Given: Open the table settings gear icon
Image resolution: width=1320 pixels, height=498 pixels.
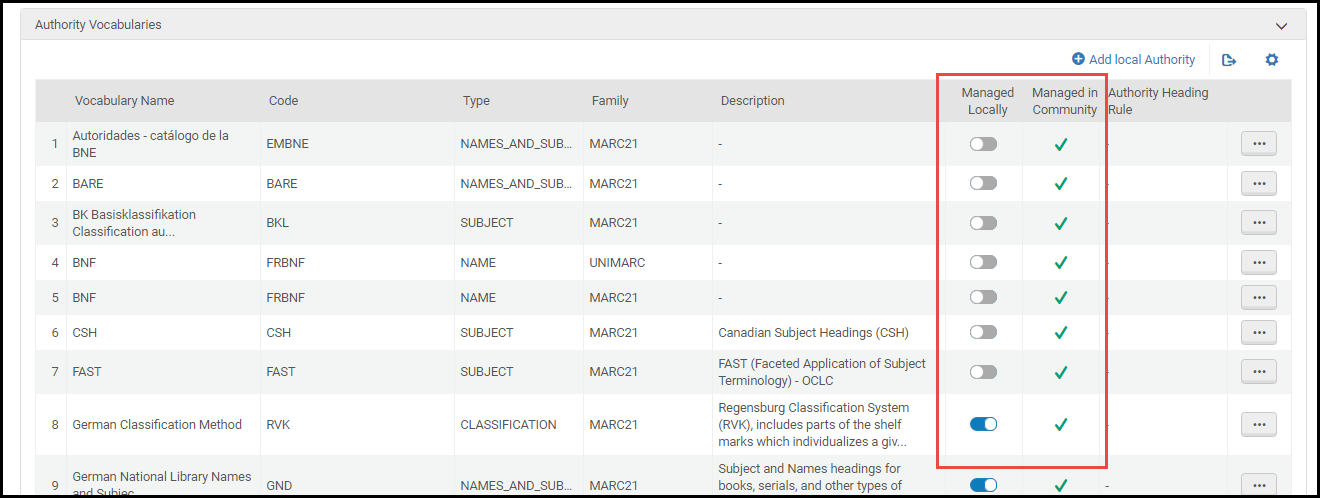Looking at the screenshot, I should point(1272,60).
